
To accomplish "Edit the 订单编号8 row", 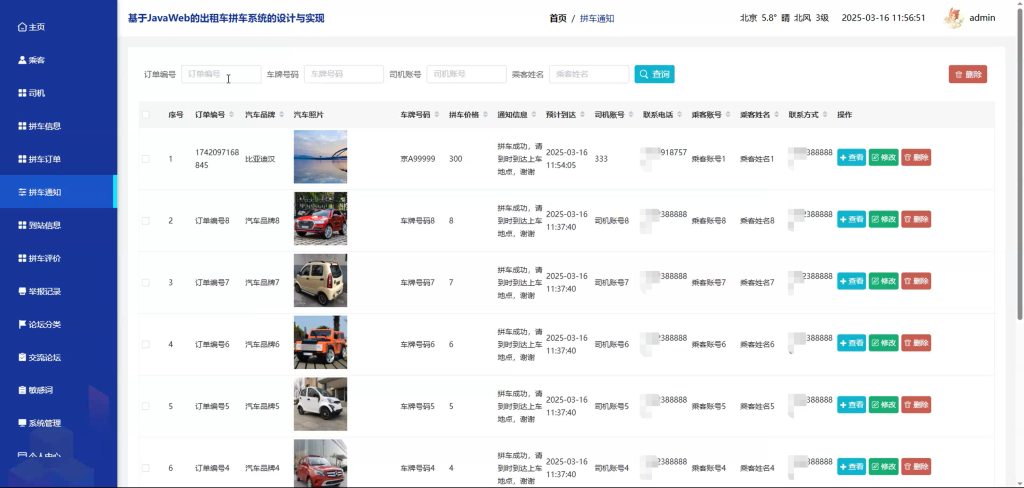I will point(884,220).
